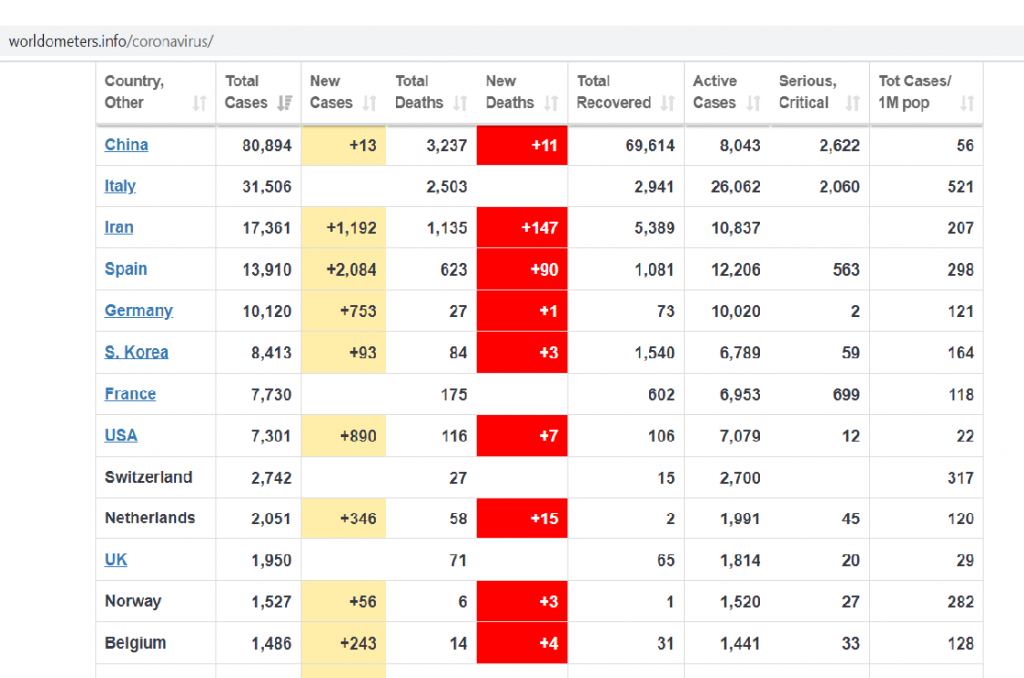Open the China country link
This screenshot has width=1024, height=678.
coord(126,145)
